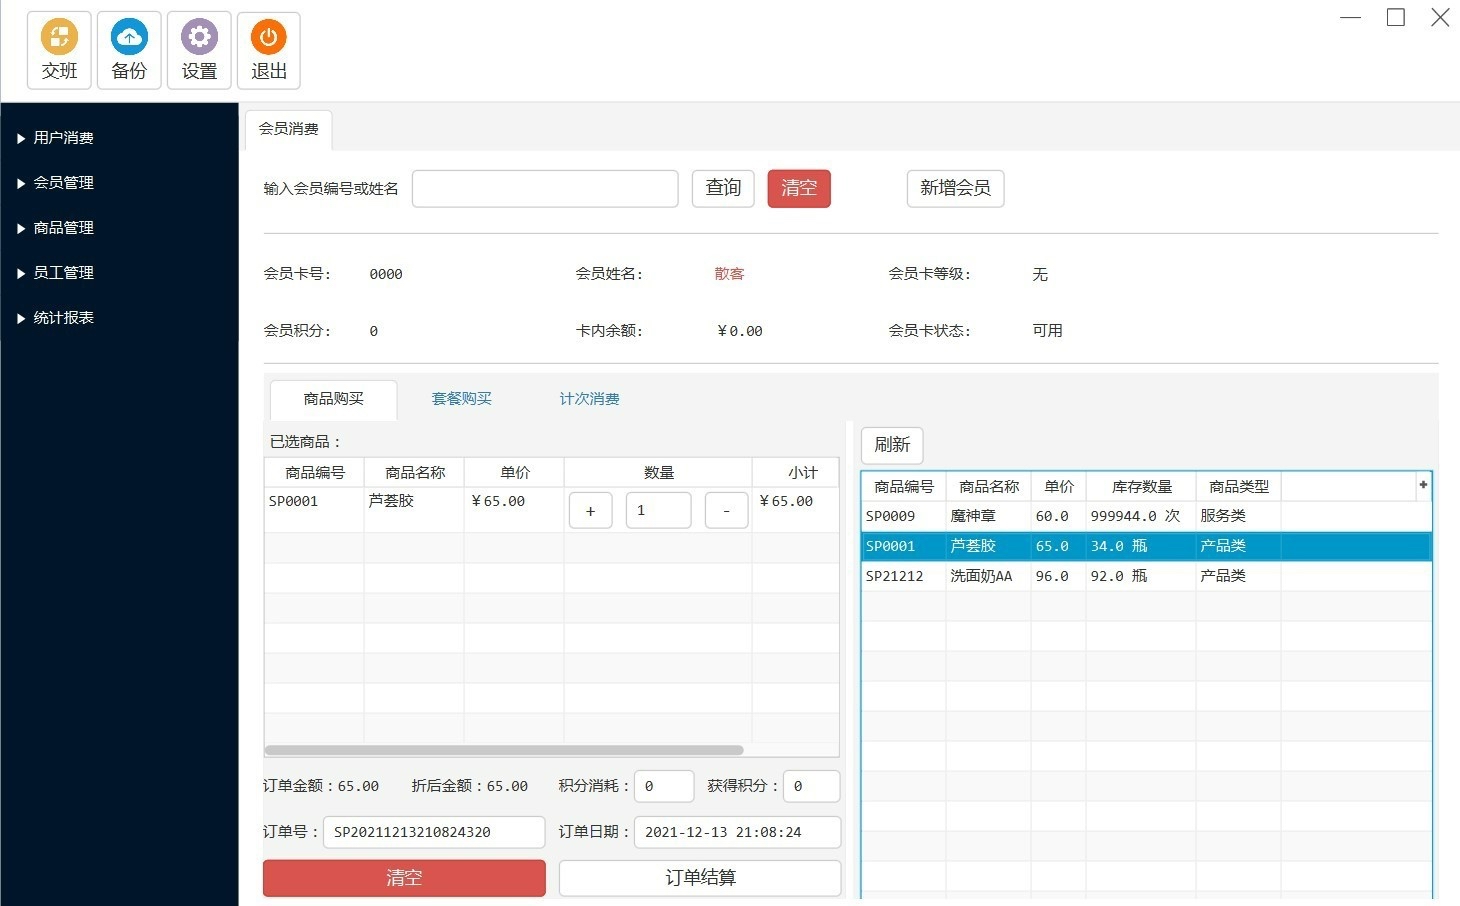
Task: Click the 订单结算 checkout button
Action: pyautogui.click(x=699, y=877)
